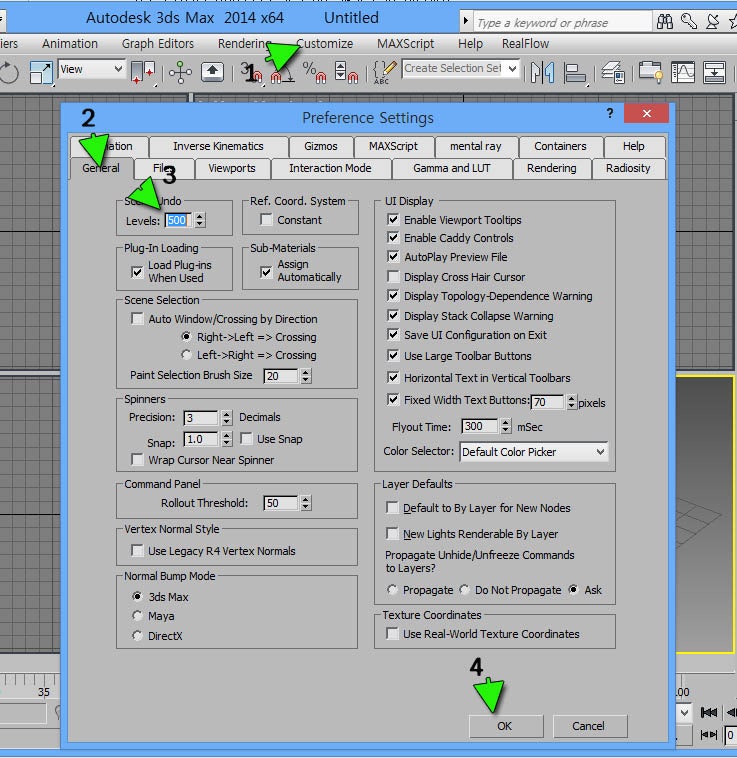
Task: Click the Rollout Threshold input field
Action: [x=280, y=504]
